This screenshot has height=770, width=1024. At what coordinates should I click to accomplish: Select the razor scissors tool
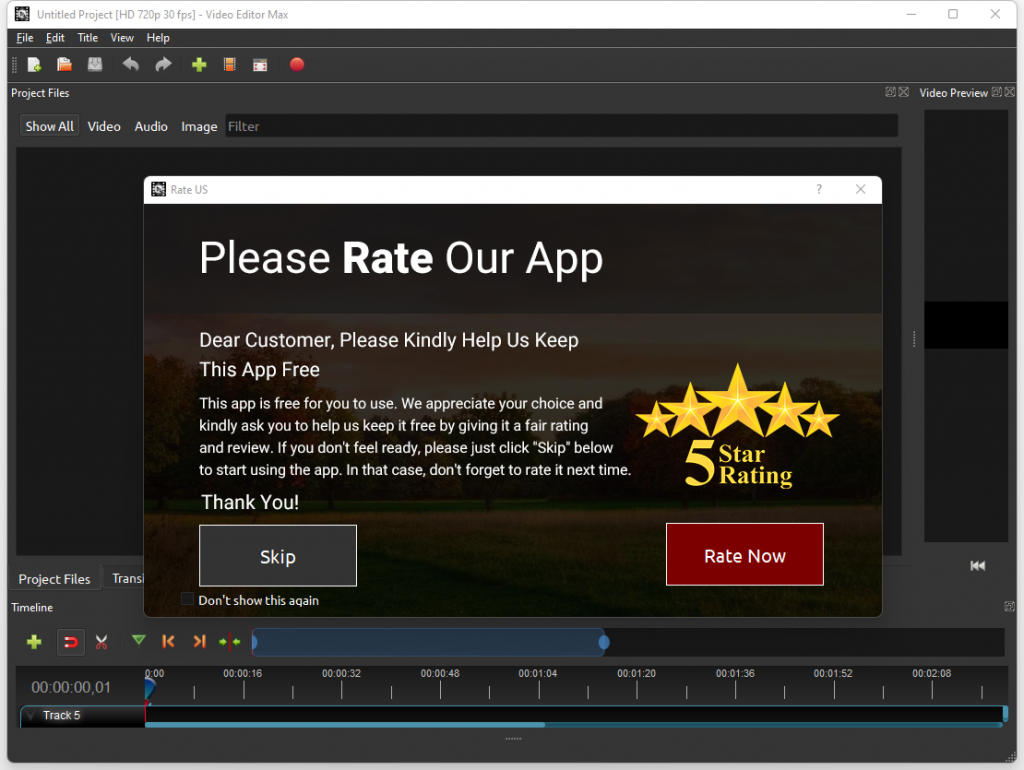pyautogui.click(x=101, y=642)
